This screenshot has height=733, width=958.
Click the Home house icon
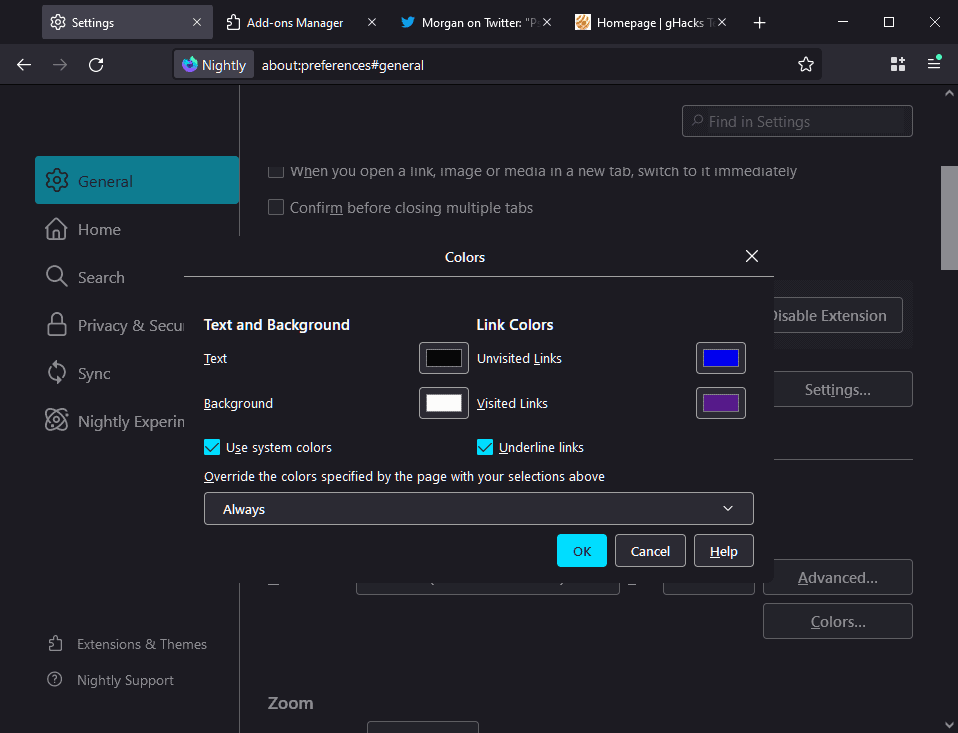coord(56,228)
